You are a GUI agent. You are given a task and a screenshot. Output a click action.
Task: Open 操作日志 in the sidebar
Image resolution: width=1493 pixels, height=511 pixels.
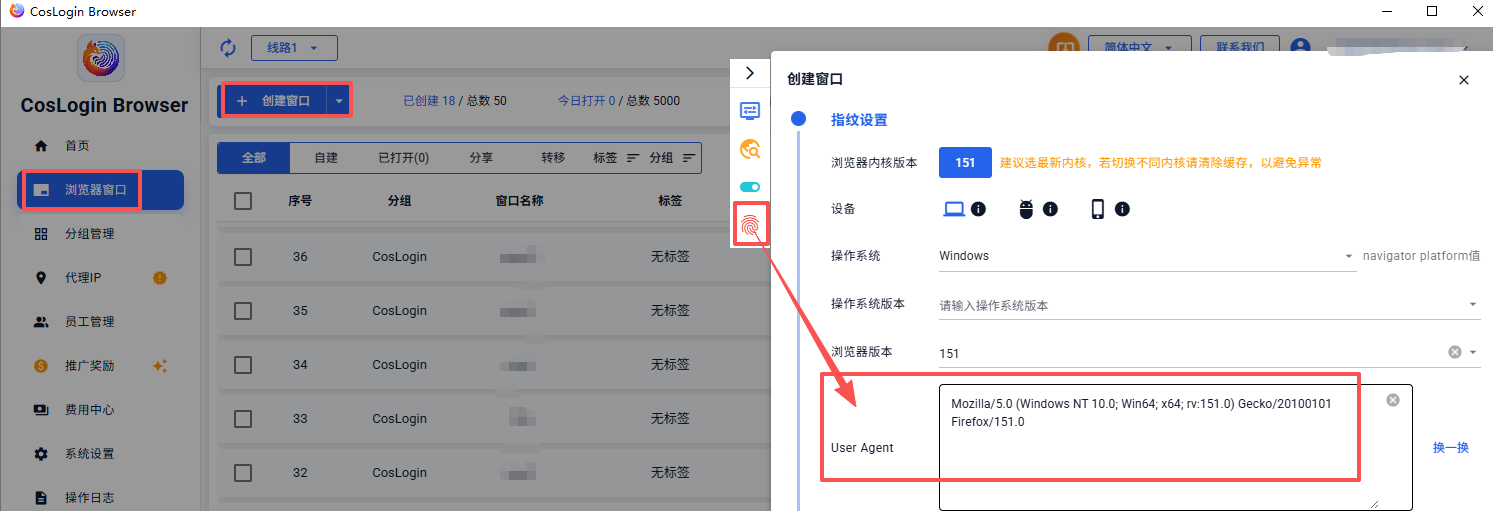point(89,498)
